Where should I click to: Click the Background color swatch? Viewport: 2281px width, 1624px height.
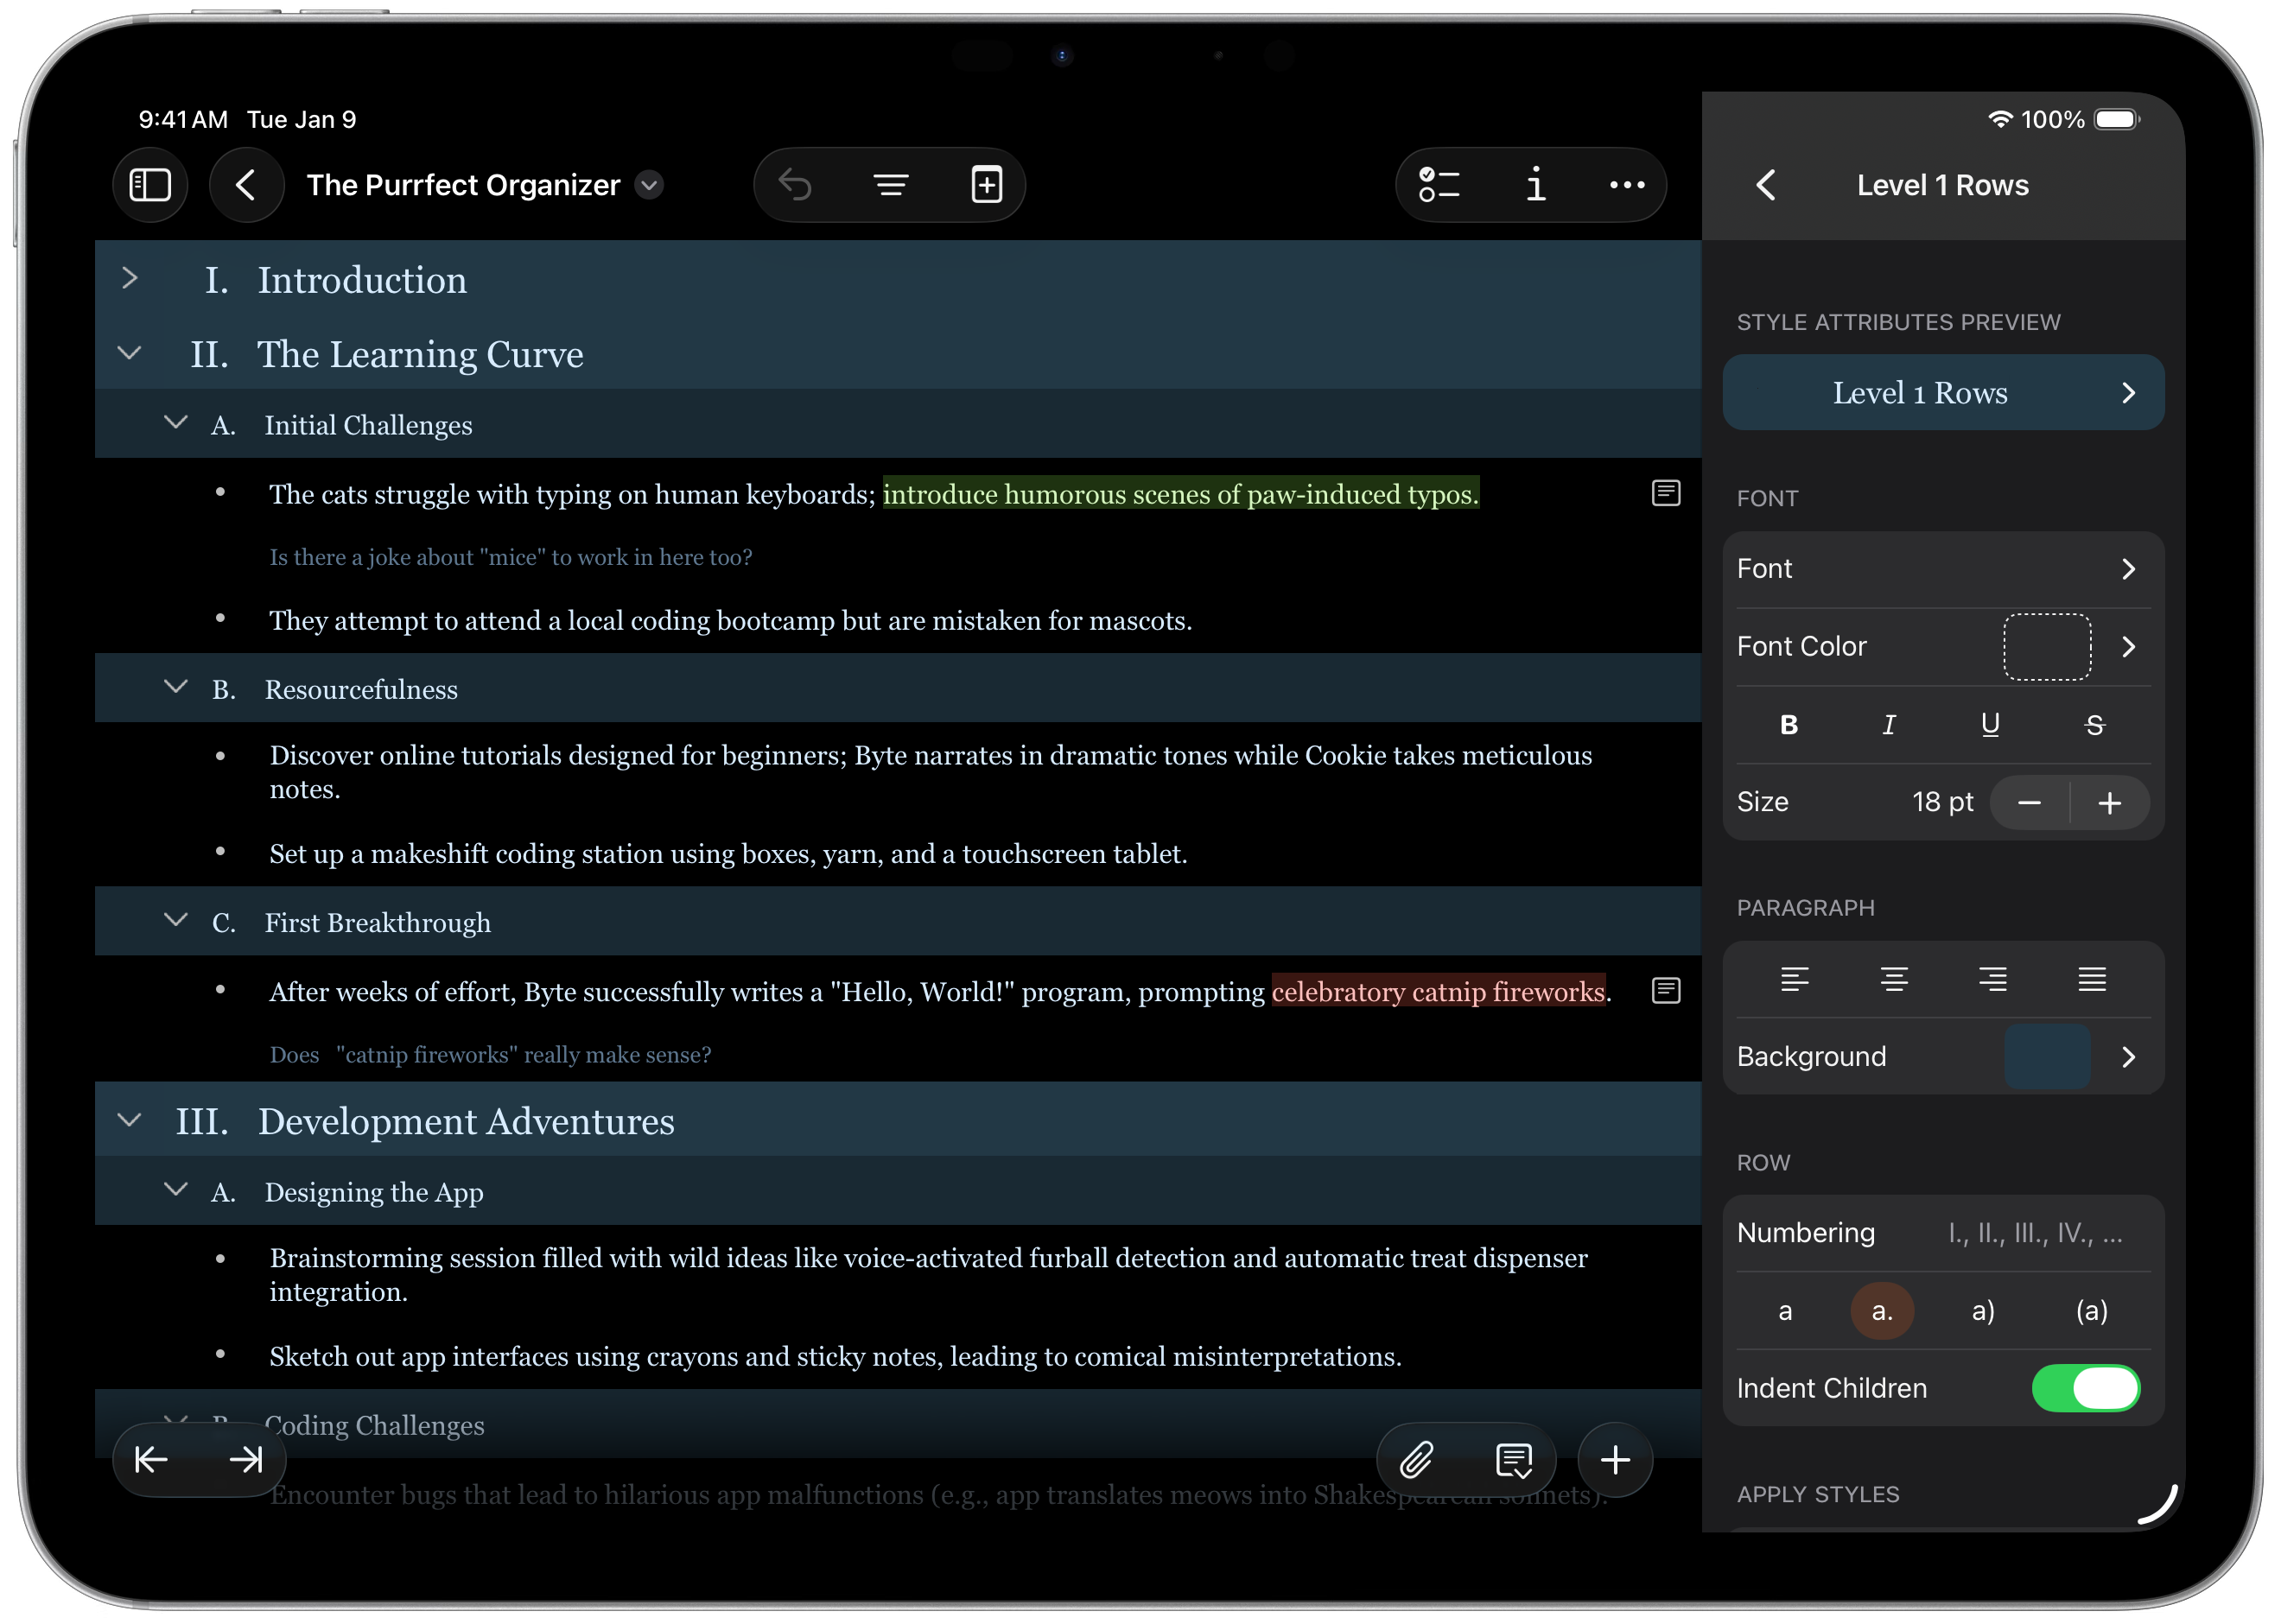pos(2046,1057)
